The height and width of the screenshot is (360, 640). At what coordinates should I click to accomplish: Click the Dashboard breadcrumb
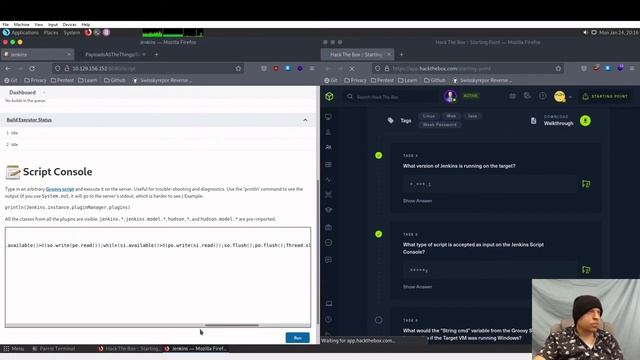tap(22, 93)
